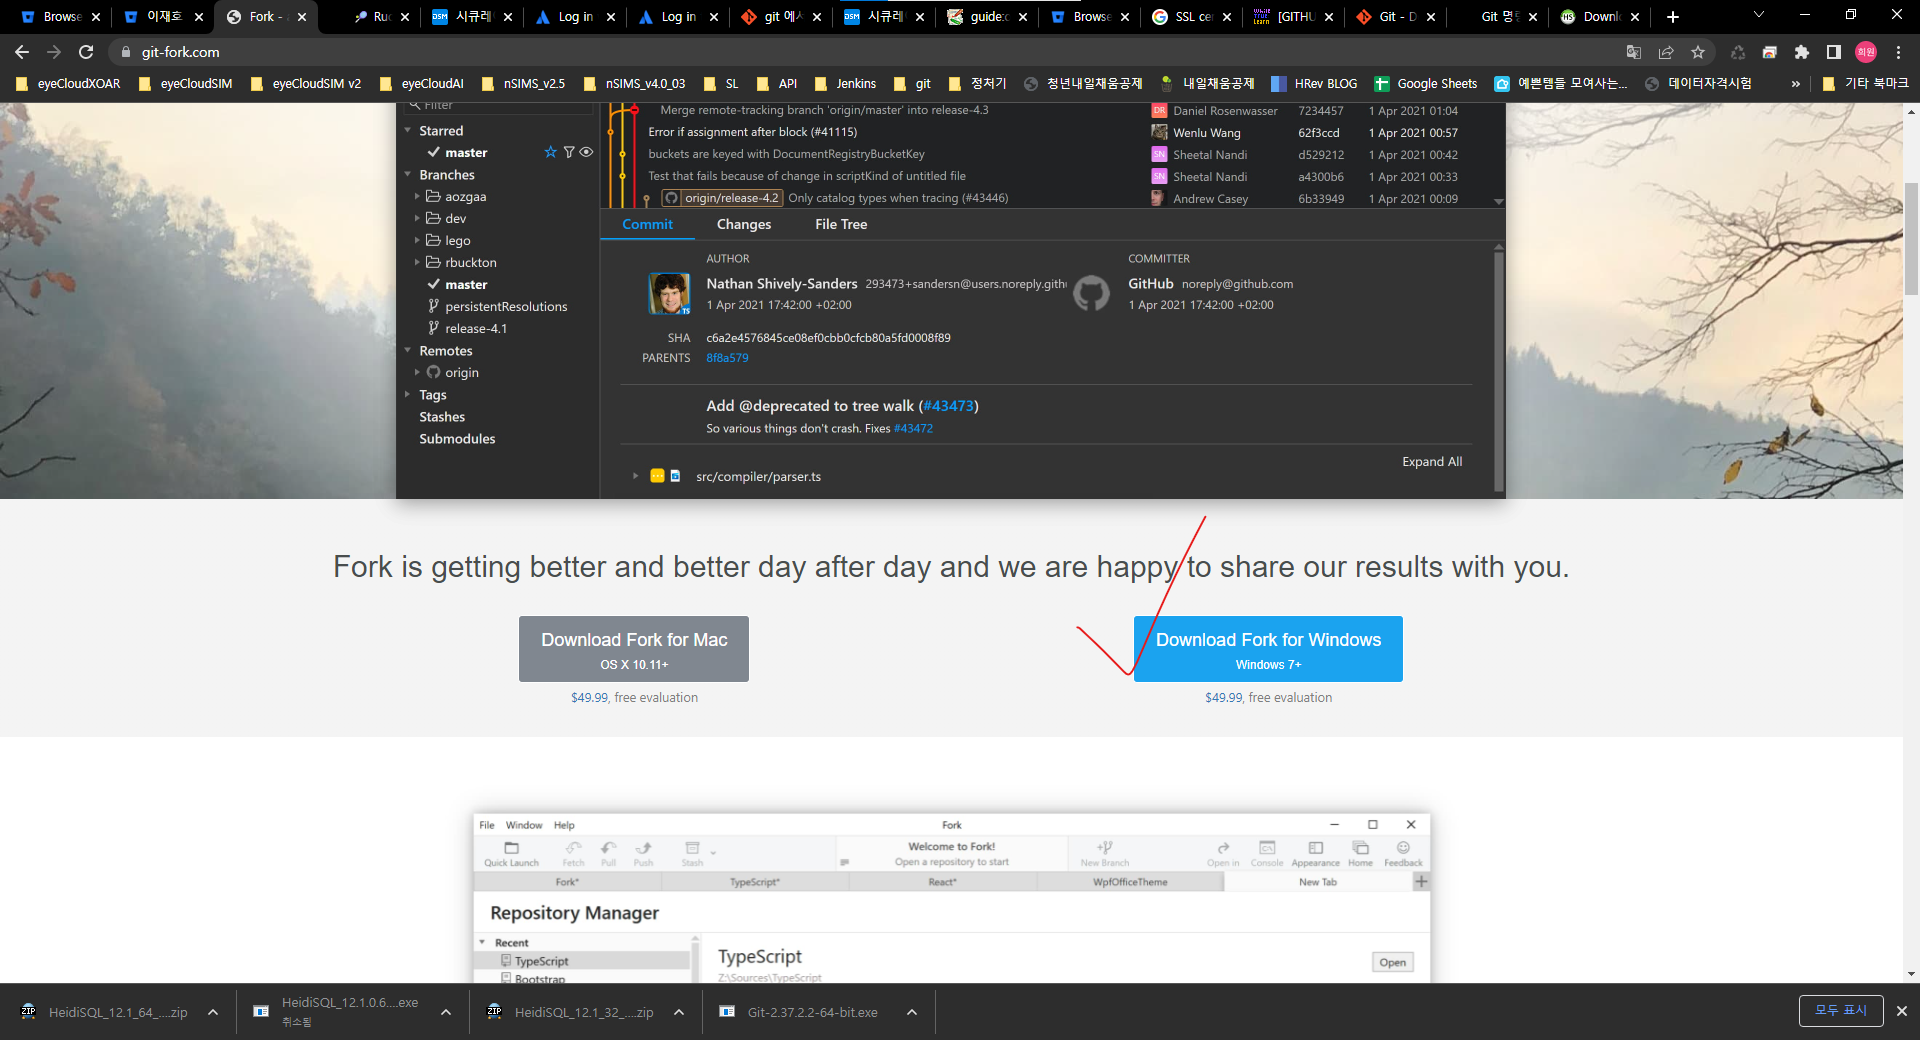Open the Jenkins bookmark folder
The width and height of the screenshot is (1920, 1040).
[x=845, y=84]
